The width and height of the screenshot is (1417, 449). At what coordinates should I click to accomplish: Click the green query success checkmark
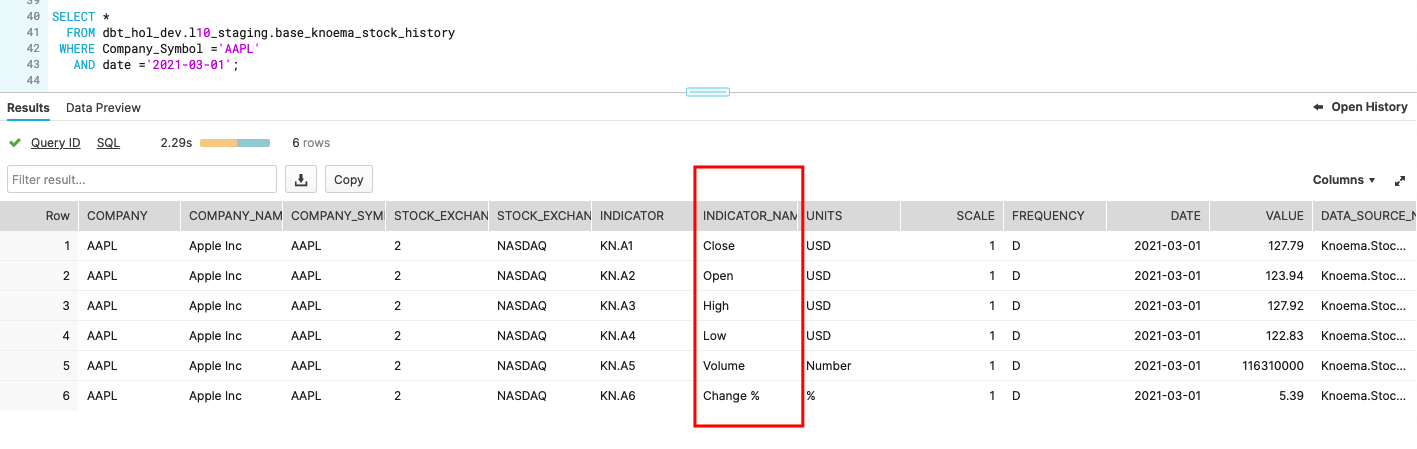15,143
